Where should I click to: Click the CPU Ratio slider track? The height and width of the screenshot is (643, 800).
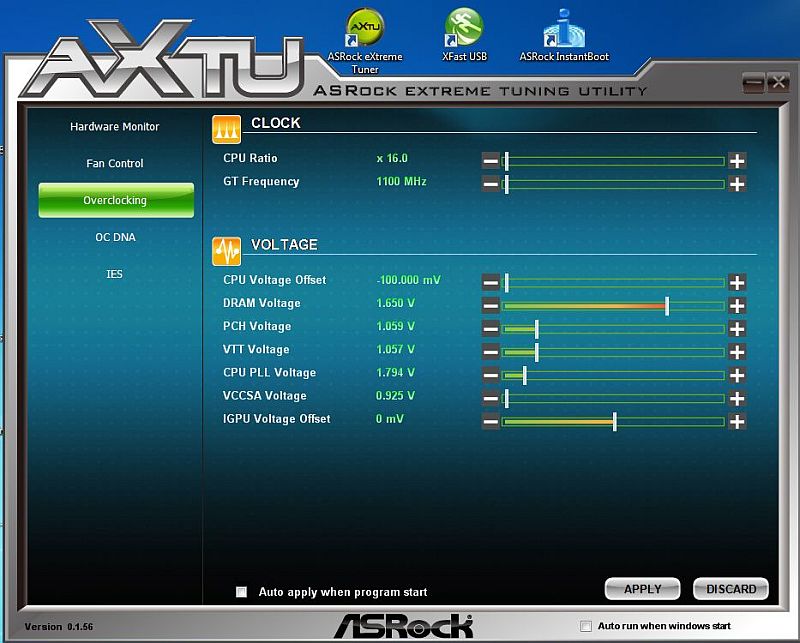(613, 161)
